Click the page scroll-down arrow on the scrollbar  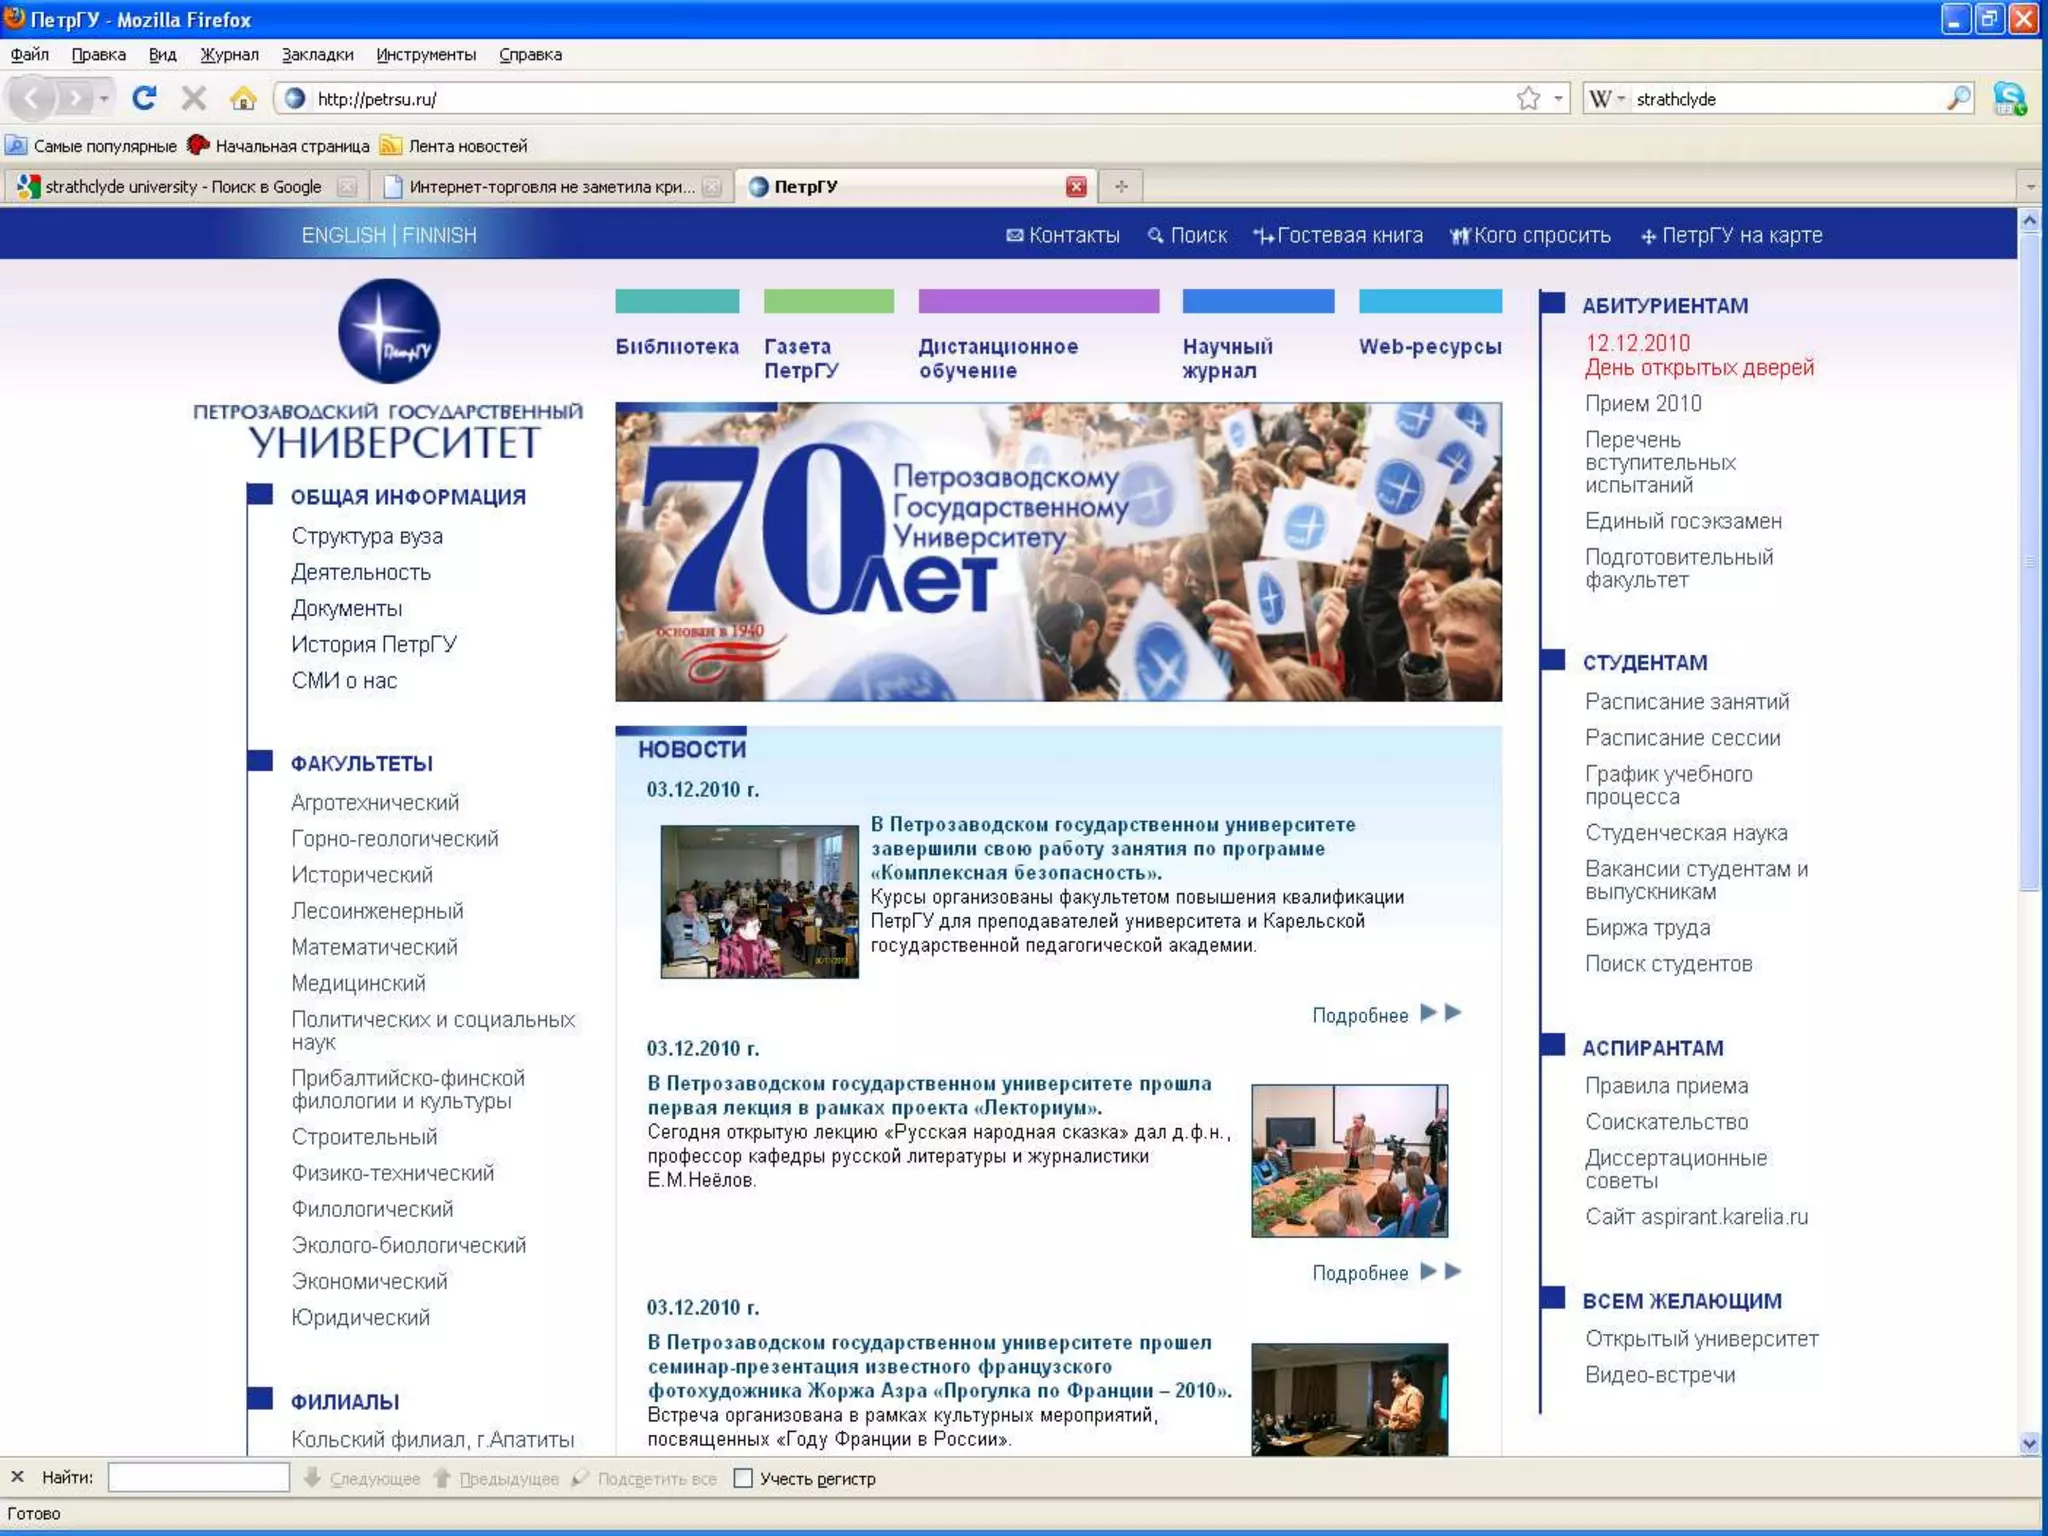2028,1443
